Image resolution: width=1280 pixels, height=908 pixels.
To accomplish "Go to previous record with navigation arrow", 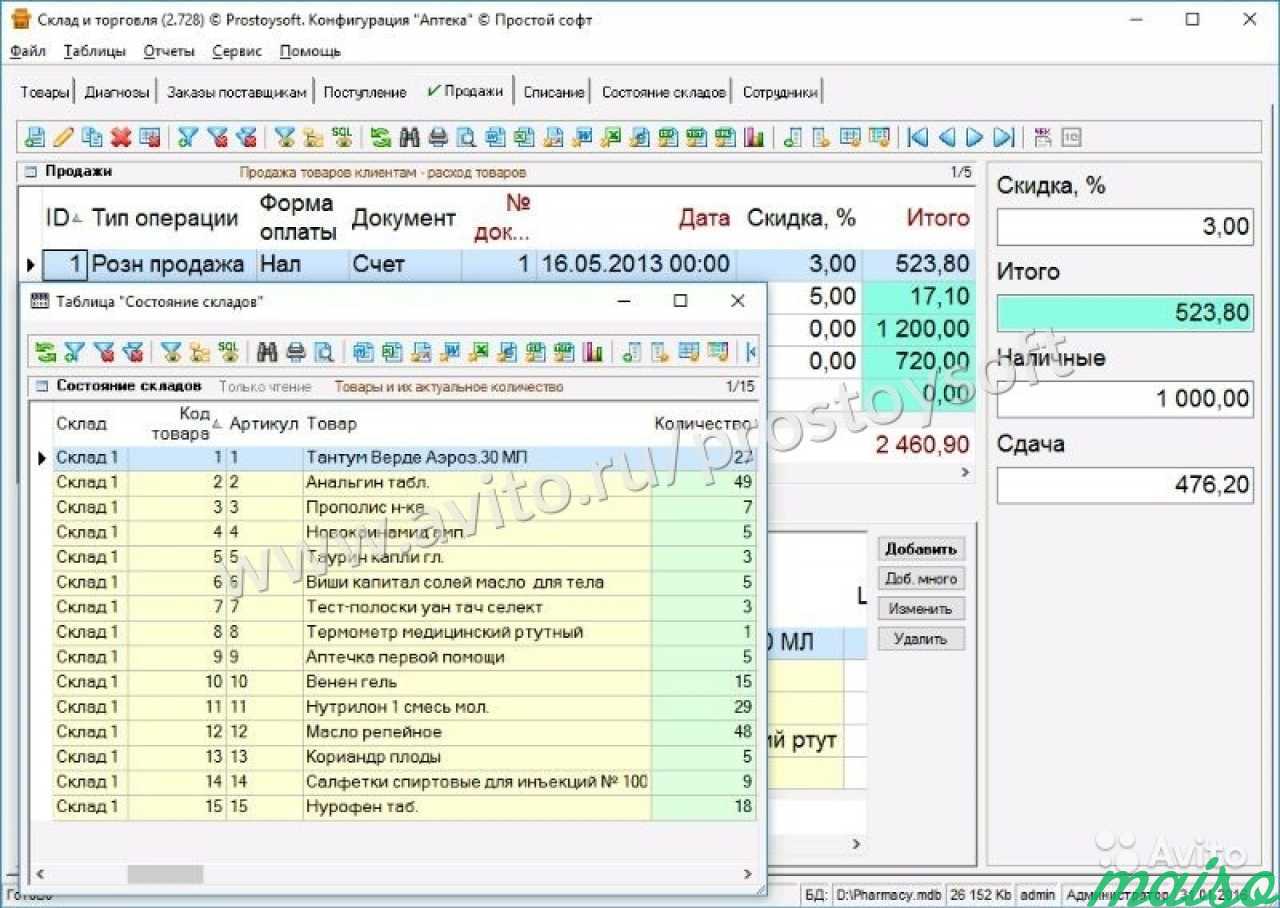I will pos(946,137).
